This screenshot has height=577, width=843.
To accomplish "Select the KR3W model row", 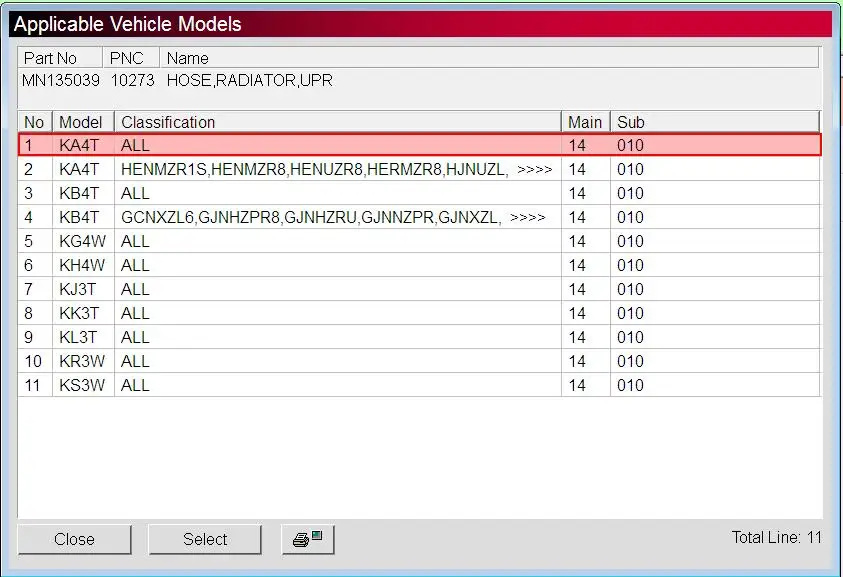I will 419,361.
